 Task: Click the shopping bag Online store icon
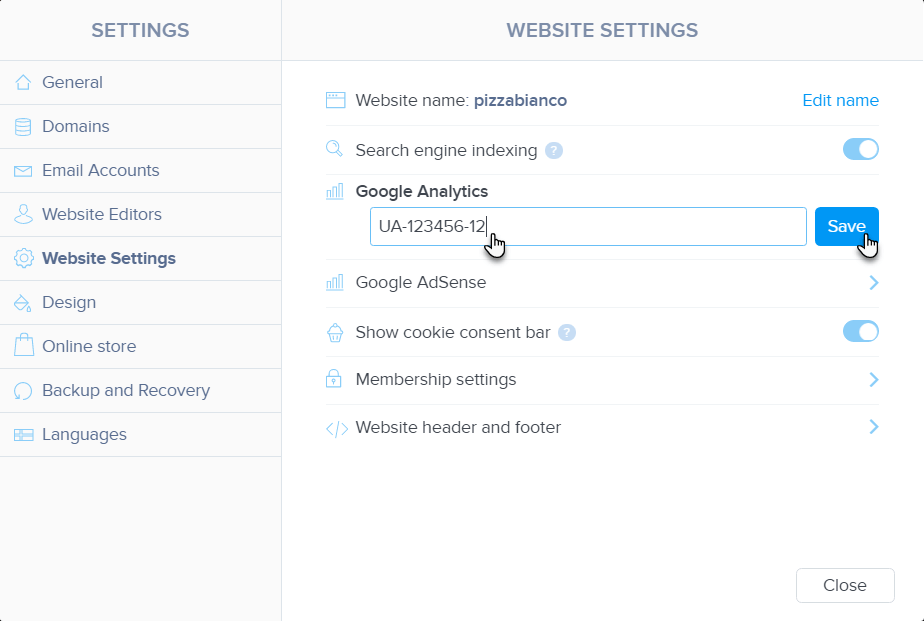click(23, 347)
